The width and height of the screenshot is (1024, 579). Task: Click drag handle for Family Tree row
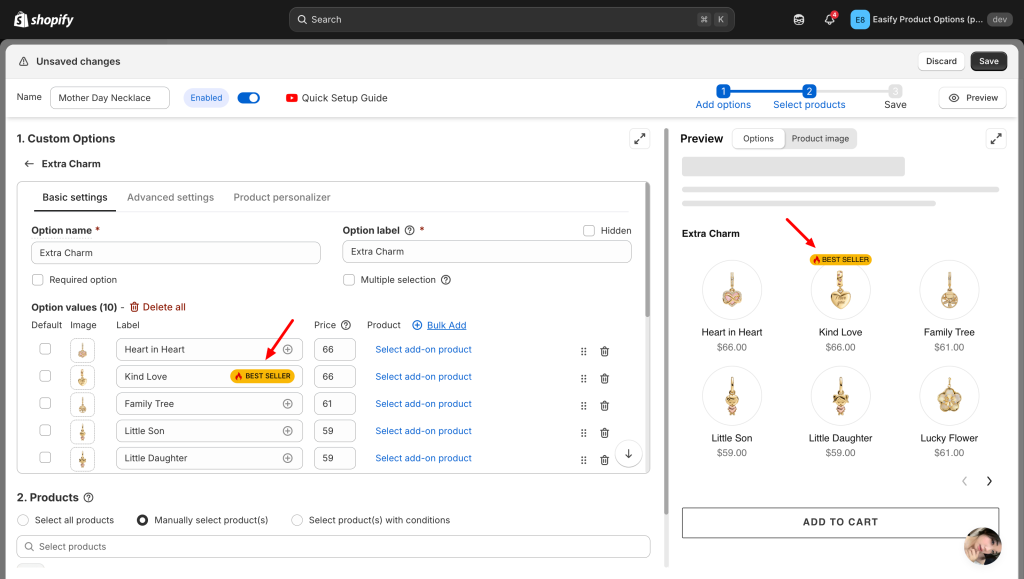pyautogui.click(x=583, y=405)
